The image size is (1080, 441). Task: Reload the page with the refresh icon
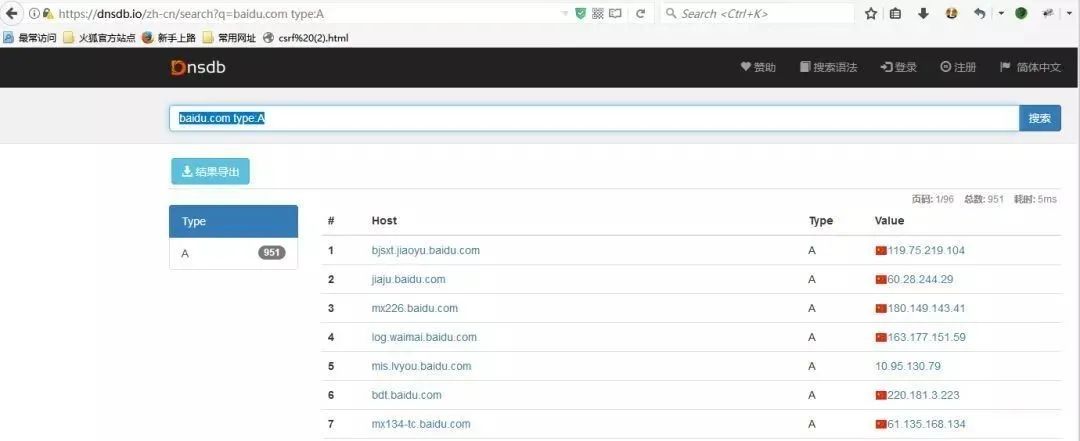coord(641,13)
